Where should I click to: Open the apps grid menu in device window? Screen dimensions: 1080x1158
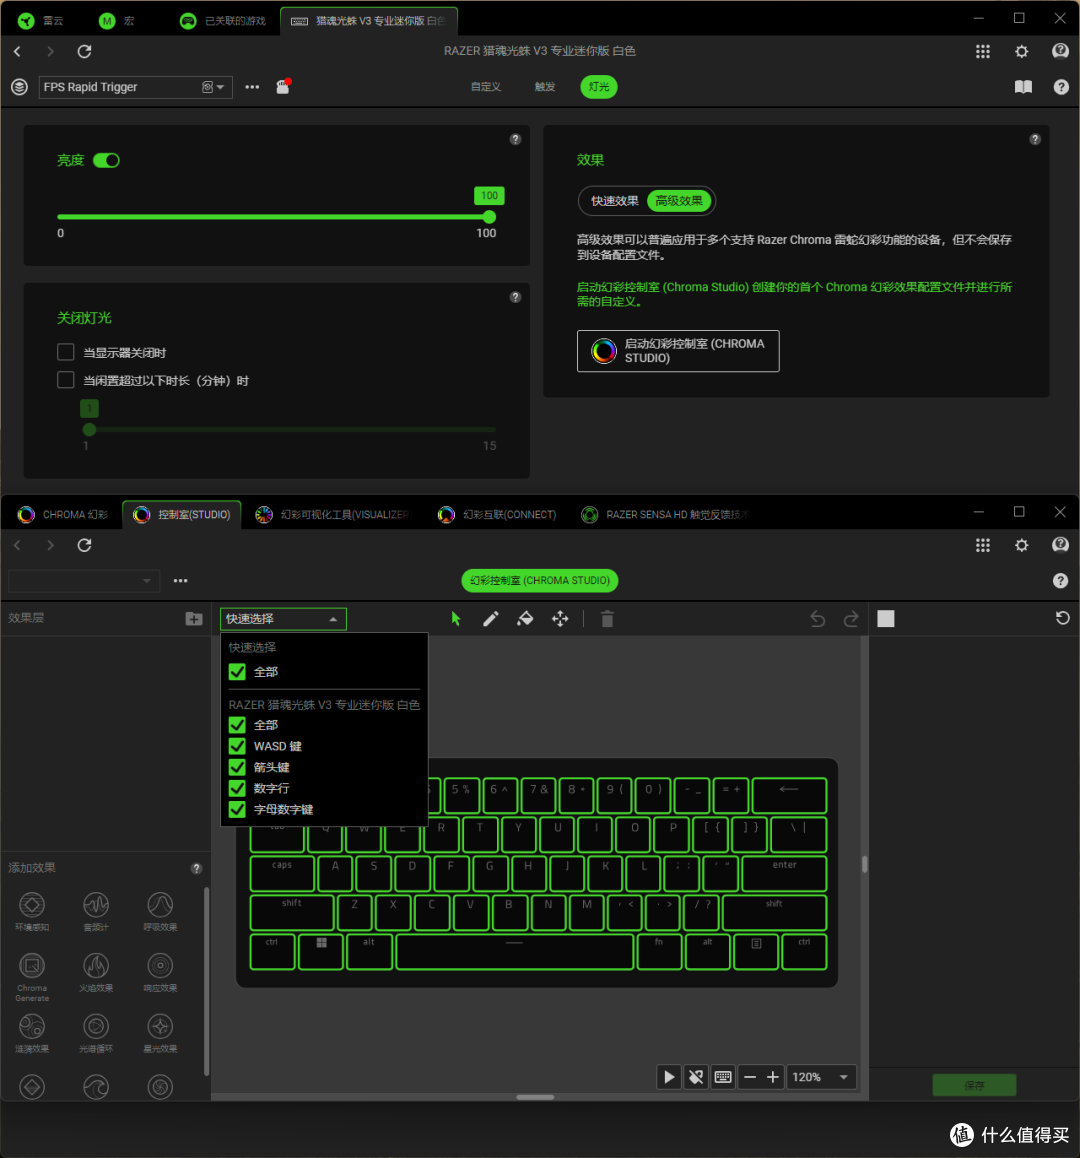[x=982, y=51]
